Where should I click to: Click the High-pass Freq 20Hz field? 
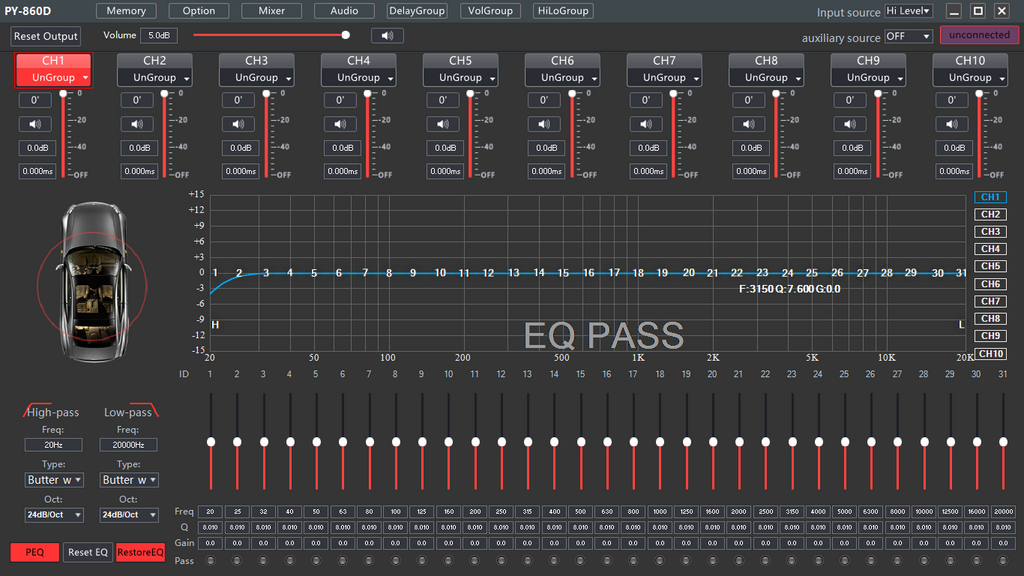tap(54, 445)
